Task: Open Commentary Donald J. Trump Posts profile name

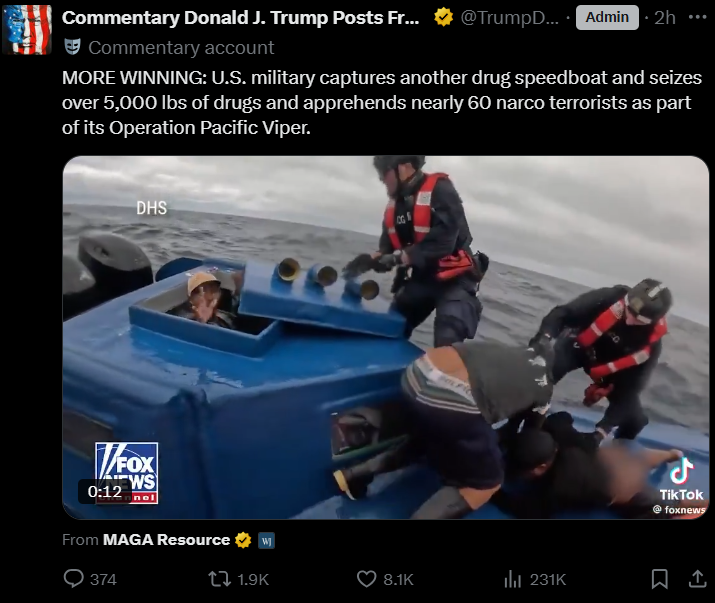Action: pos(240,18)
